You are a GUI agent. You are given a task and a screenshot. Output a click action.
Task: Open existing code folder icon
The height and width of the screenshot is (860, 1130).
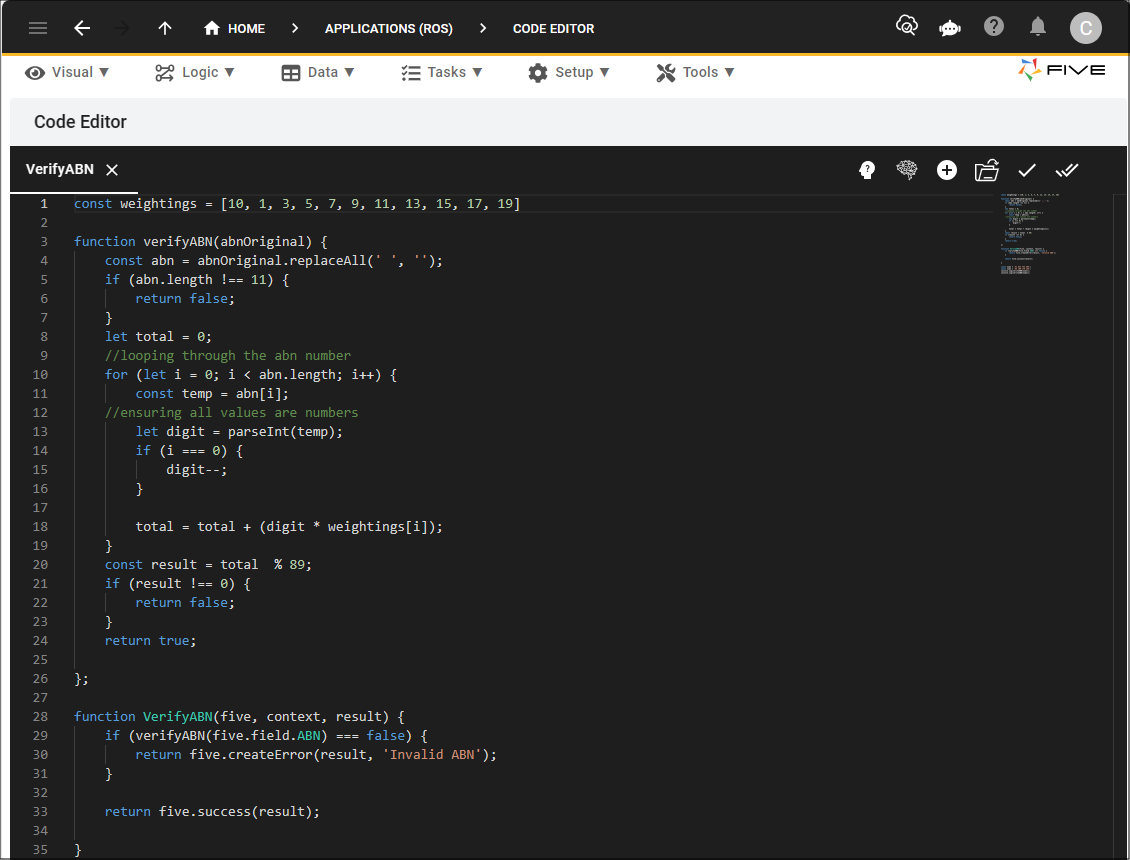[987, 170]
